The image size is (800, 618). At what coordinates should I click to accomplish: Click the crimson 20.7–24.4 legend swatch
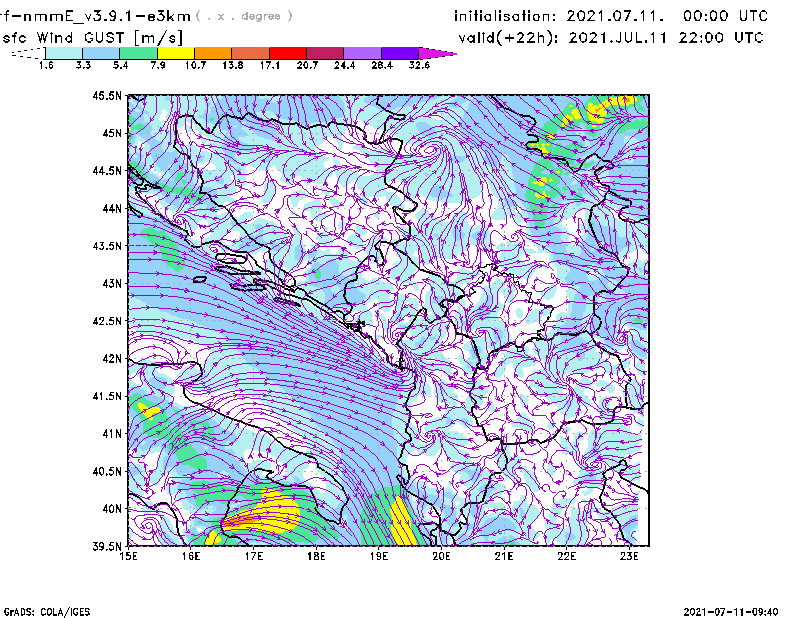click(x=325, y=53)
